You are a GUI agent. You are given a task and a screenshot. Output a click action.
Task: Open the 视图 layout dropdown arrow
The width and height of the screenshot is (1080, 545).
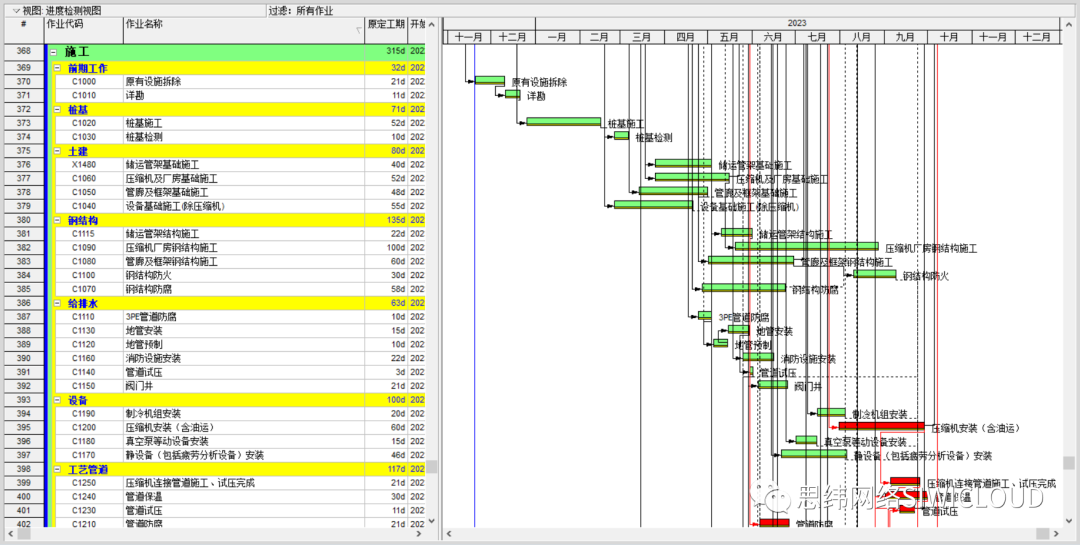[x=16, y=11]
